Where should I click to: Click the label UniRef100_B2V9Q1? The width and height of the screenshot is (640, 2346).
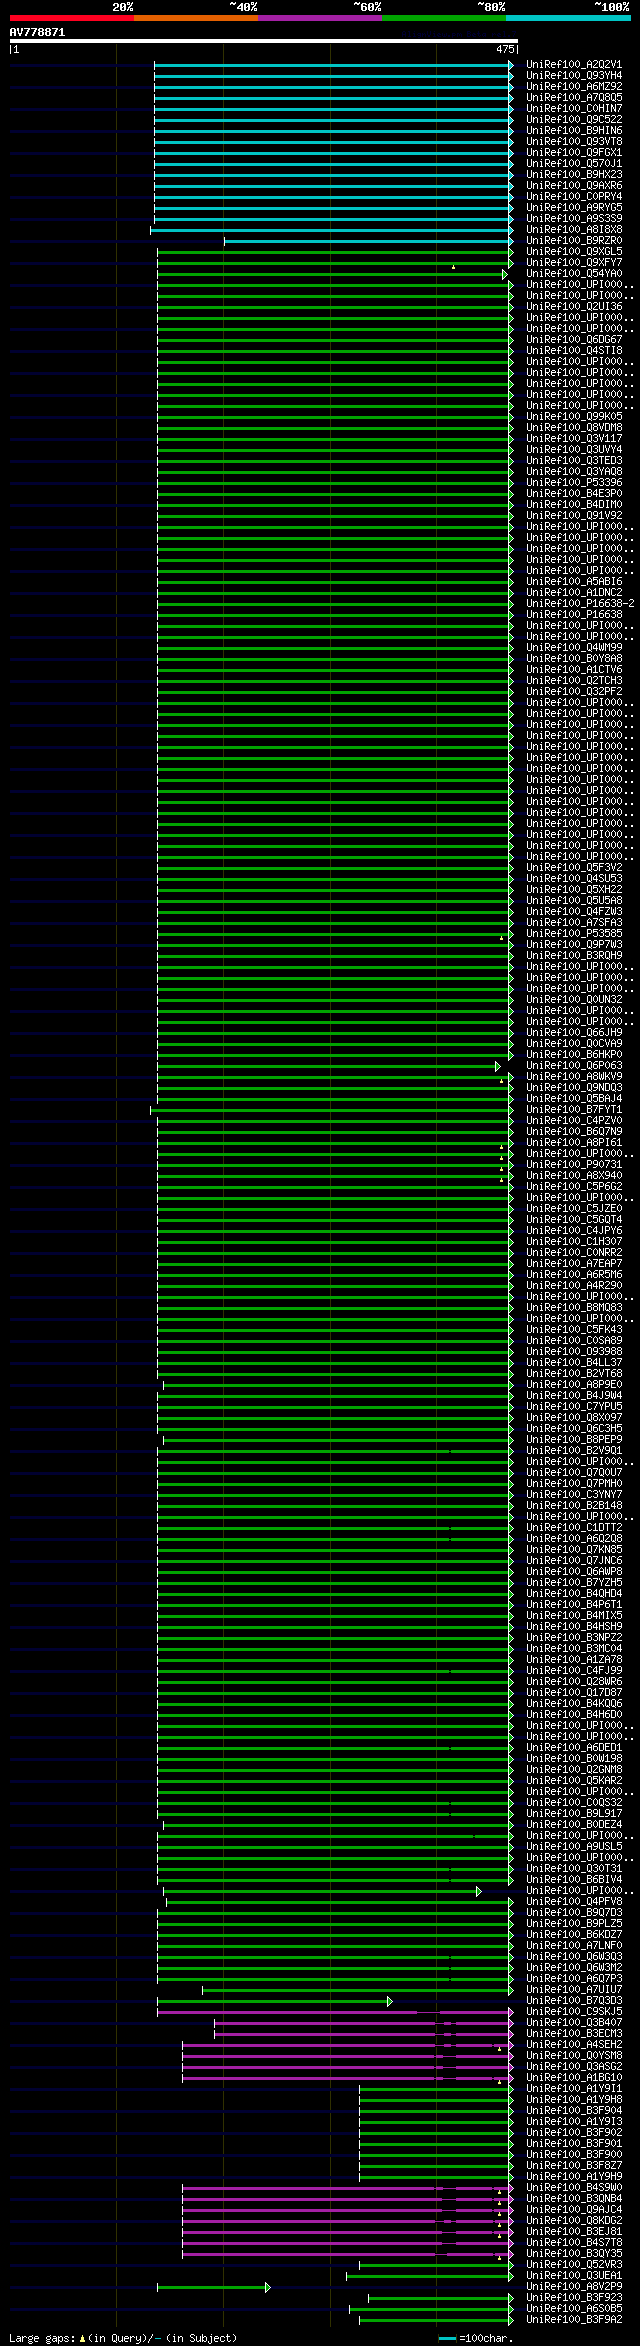pyautogui.click(x=574, y=1450)
